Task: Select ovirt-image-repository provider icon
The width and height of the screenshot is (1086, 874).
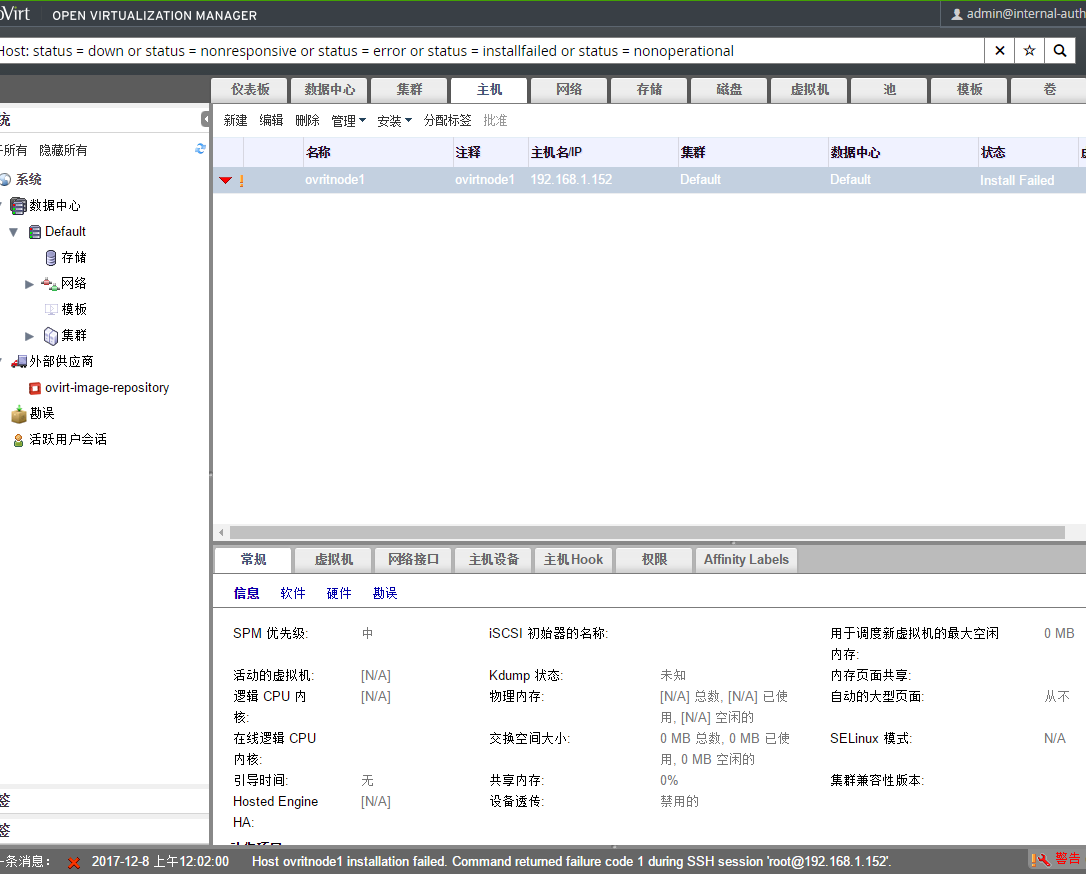Action: (35, 388)
